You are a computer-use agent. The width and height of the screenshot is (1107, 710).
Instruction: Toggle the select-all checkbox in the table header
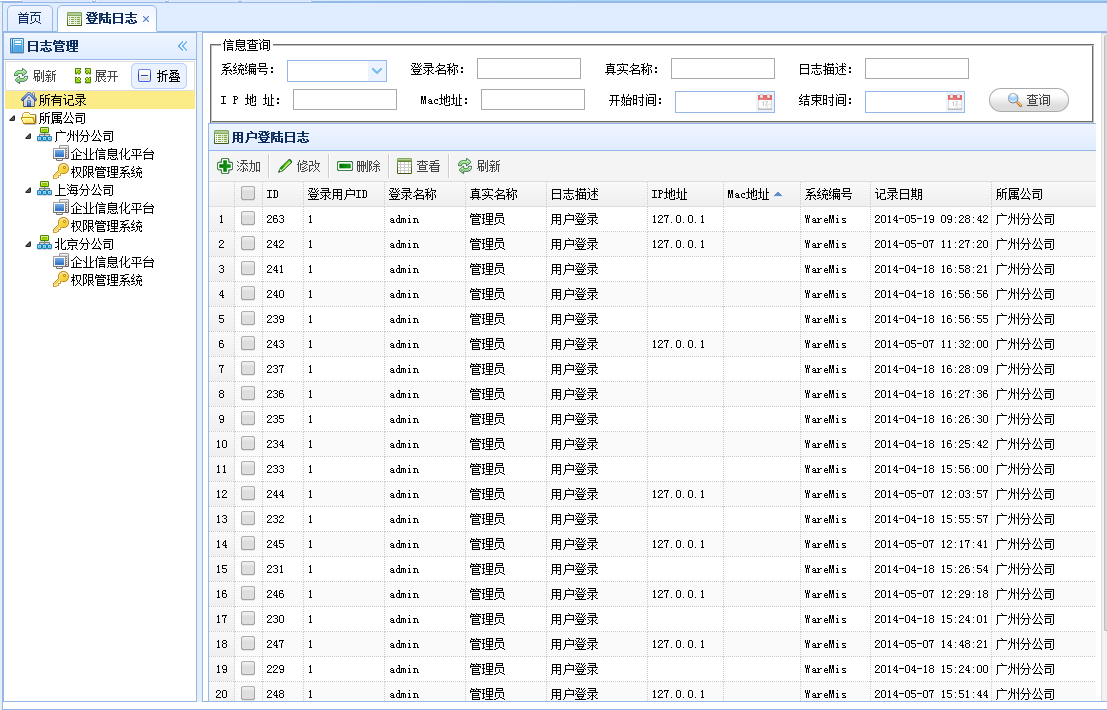(x=248, y=193)
